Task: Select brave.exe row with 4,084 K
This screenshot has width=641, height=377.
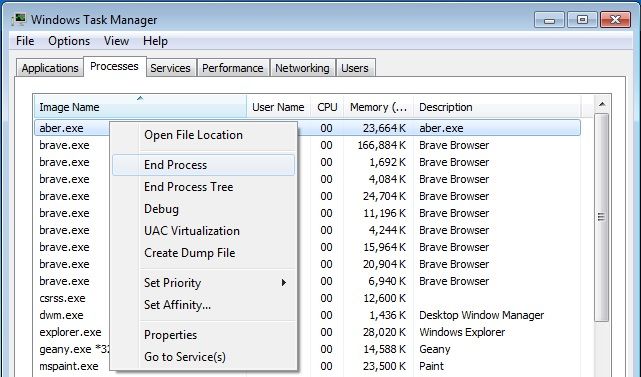Action: click(x=307, y=179)
